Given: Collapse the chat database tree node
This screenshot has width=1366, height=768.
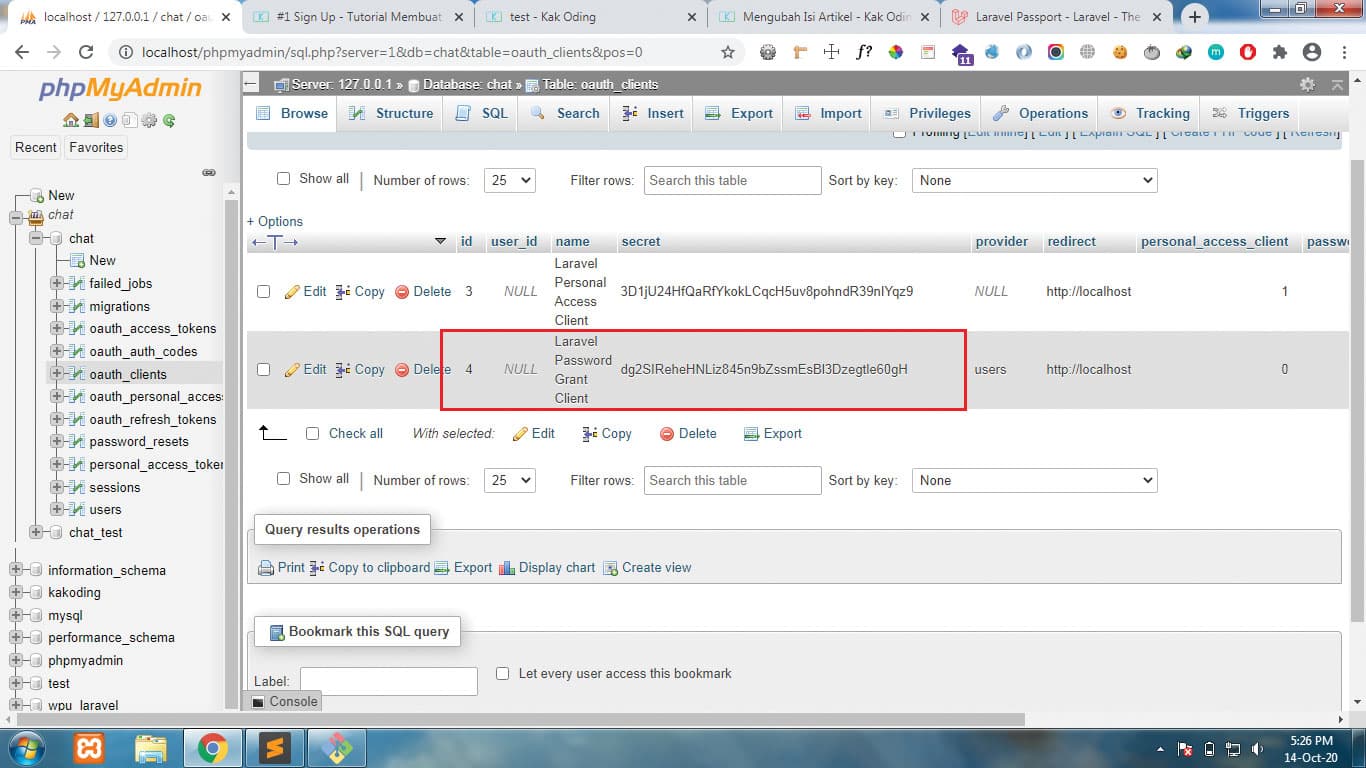Looking at the screenshot, I should click(x=35, y=238).
